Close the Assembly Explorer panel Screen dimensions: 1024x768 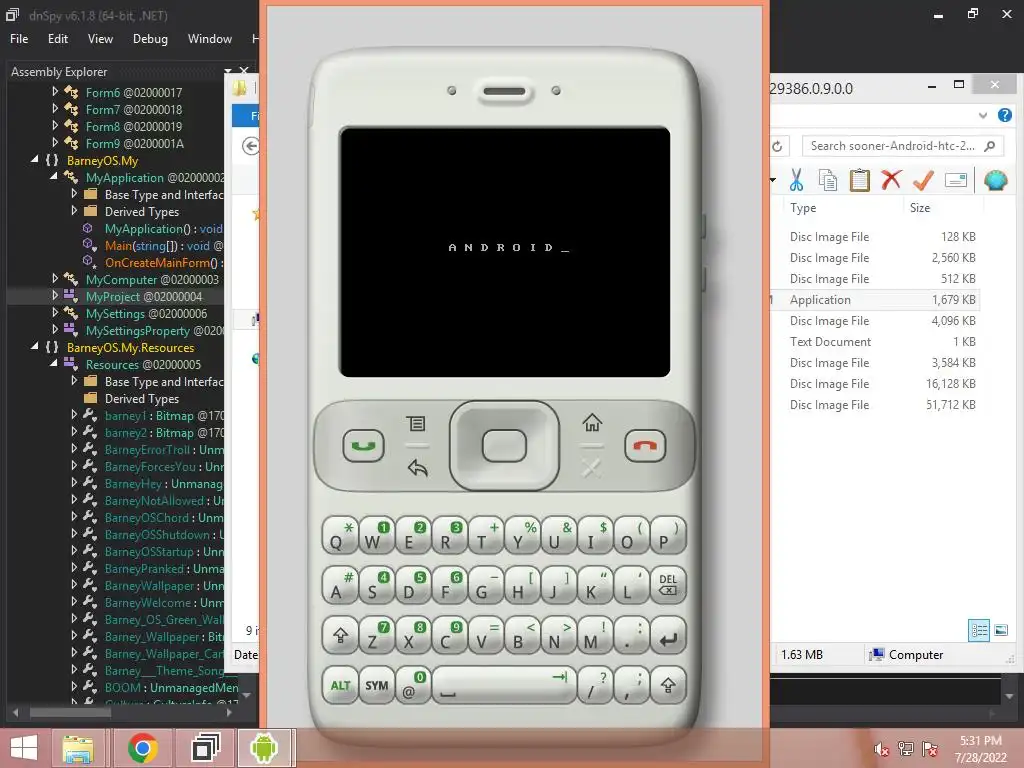tap(244, 71)
